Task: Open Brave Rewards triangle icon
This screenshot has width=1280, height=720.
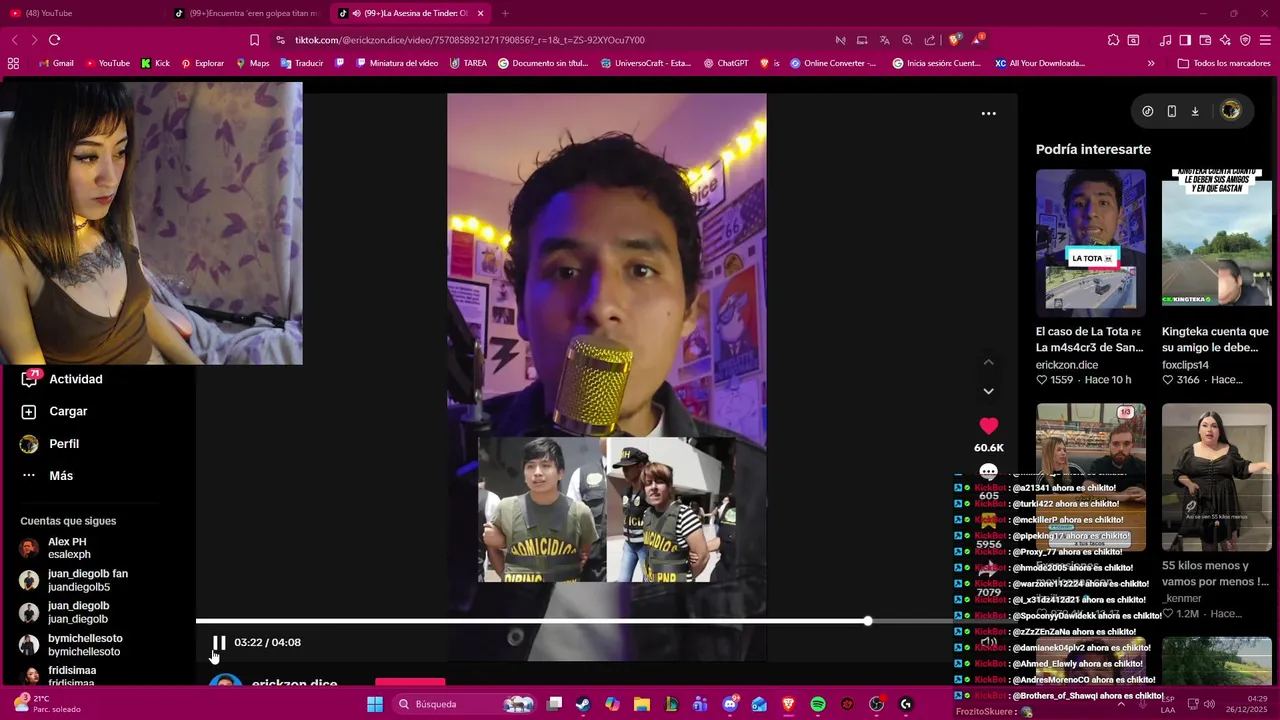Action: click(x=978, y=40)
